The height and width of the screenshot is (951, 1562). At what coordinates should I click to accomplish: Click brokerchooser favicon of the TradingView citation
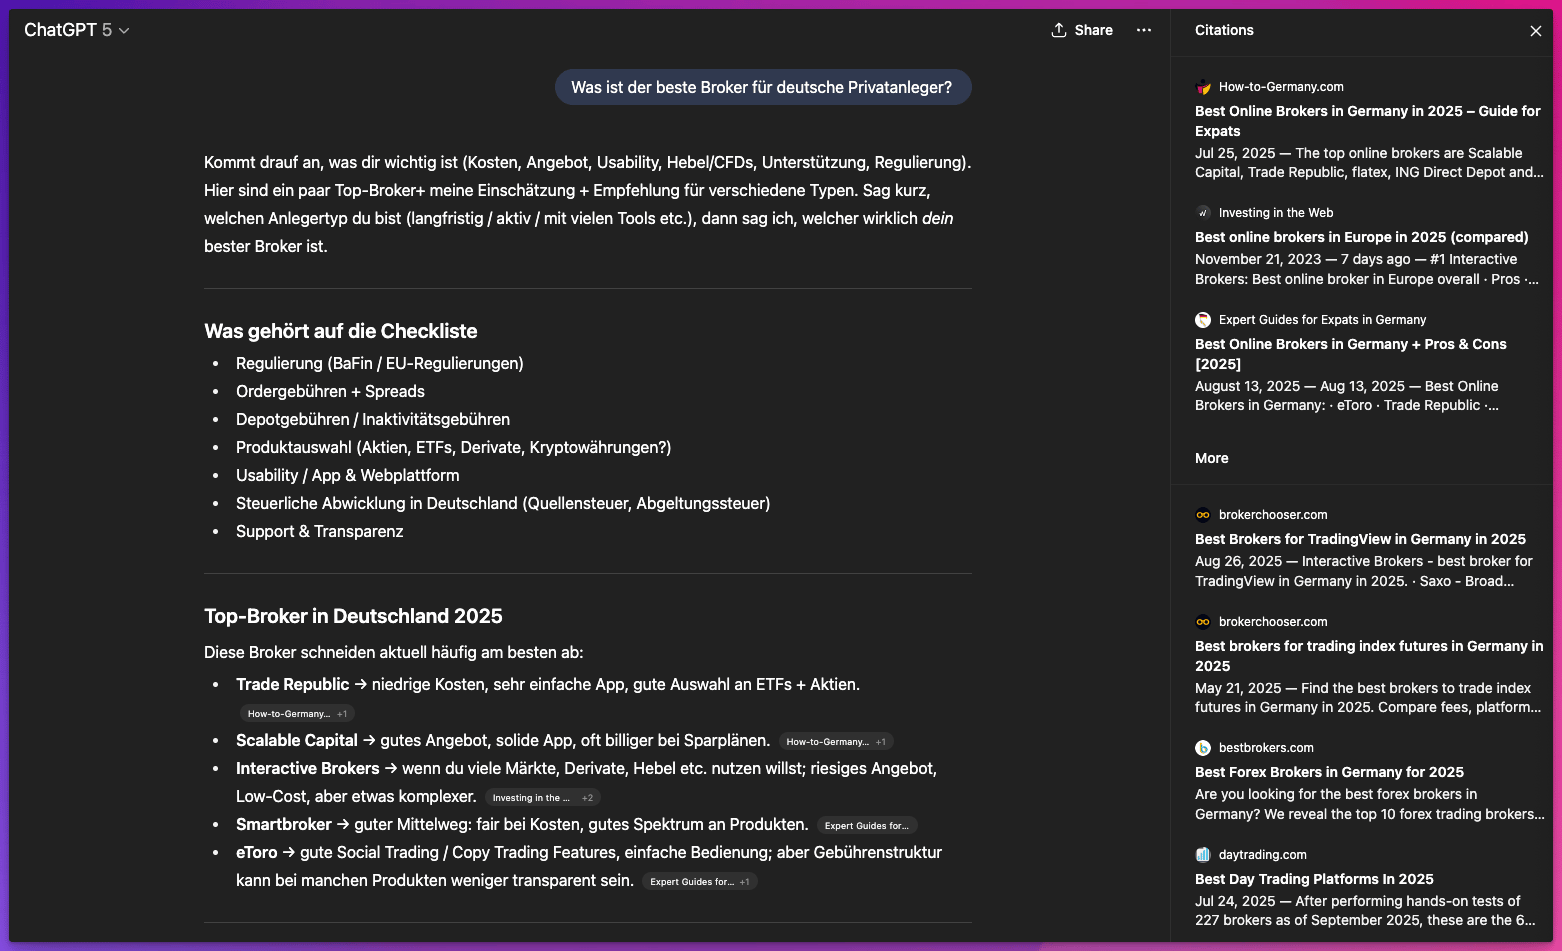pos(1203,515)
